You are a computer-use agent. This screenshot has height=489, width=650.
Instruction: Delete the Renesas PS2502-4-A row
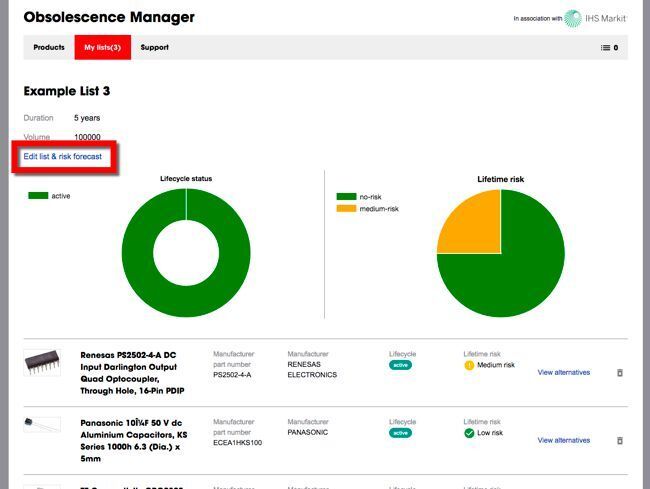point(620,373)
